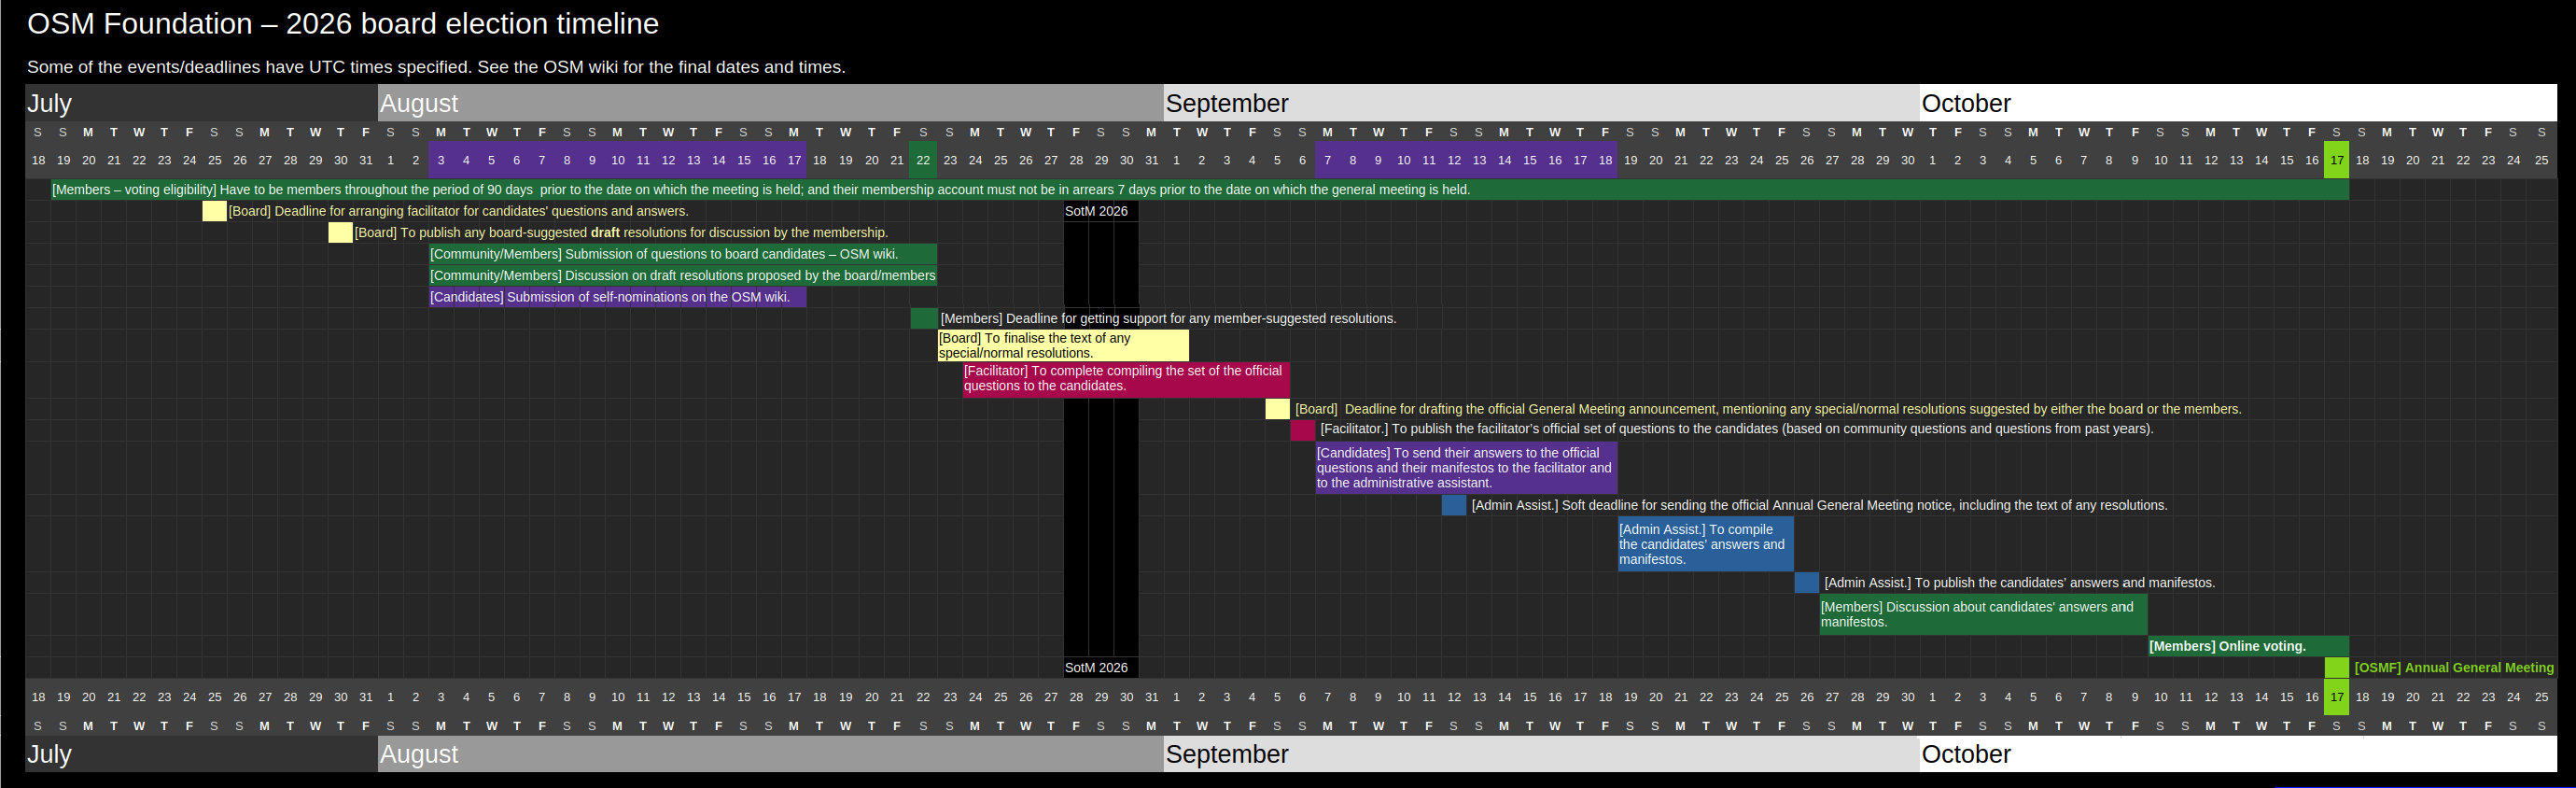The image size is (2576, 788).
Task: Click the September month footer below the timeline
Action: (1541, 754)
